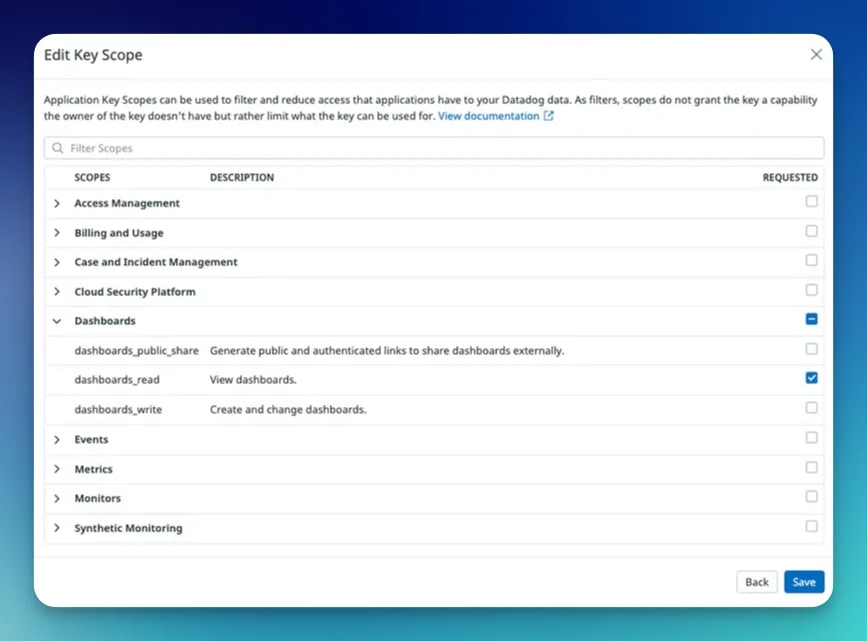Select the Case and Incident Management label

[x=156, y=262]
